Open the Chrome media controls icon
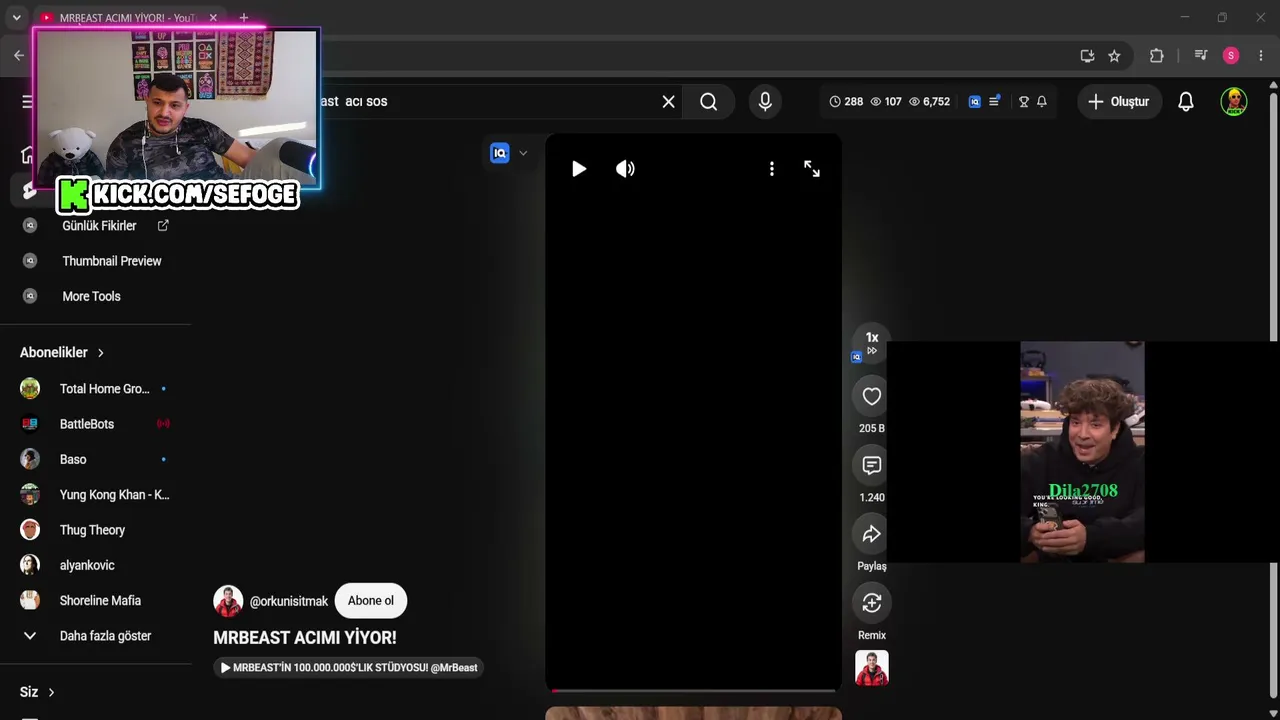This screenshot has height=720, width=1280. [x=1201, y=56]
